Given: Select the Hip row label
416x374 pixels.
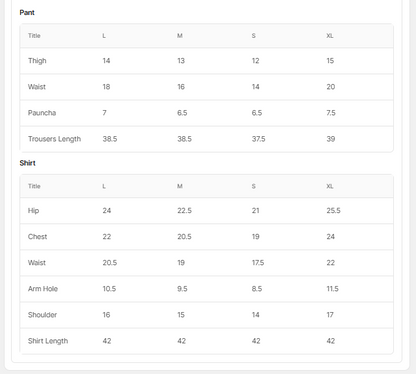Looking at the screenshot, I should 33,211.
